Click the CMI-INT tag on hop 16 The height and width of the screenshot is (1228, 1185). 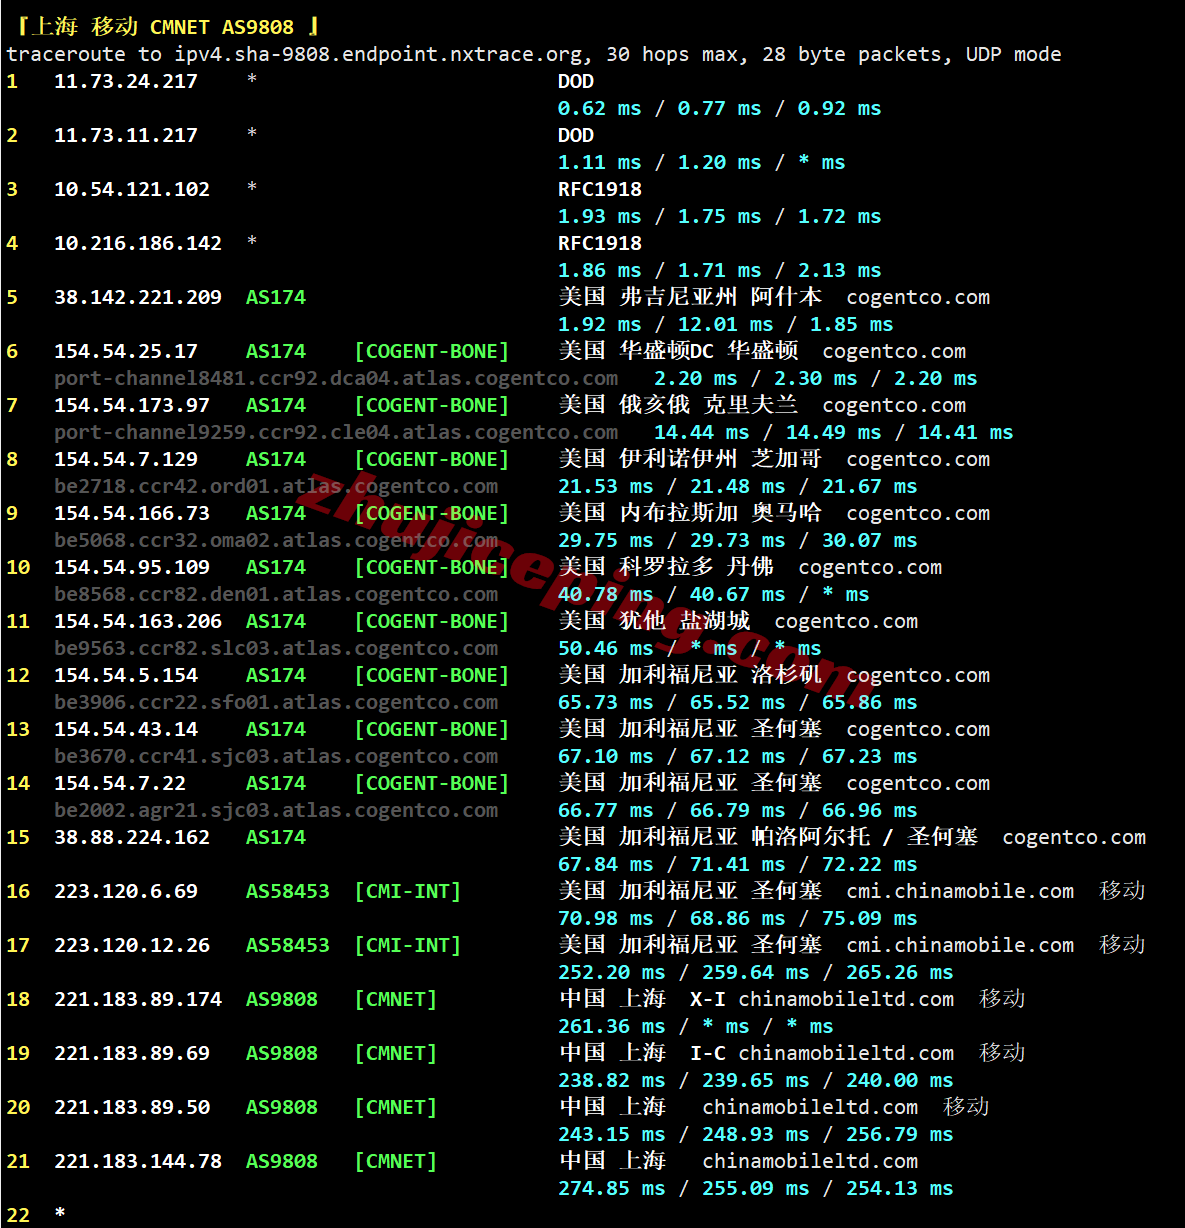pyautogui.click(x=408, y=891)
